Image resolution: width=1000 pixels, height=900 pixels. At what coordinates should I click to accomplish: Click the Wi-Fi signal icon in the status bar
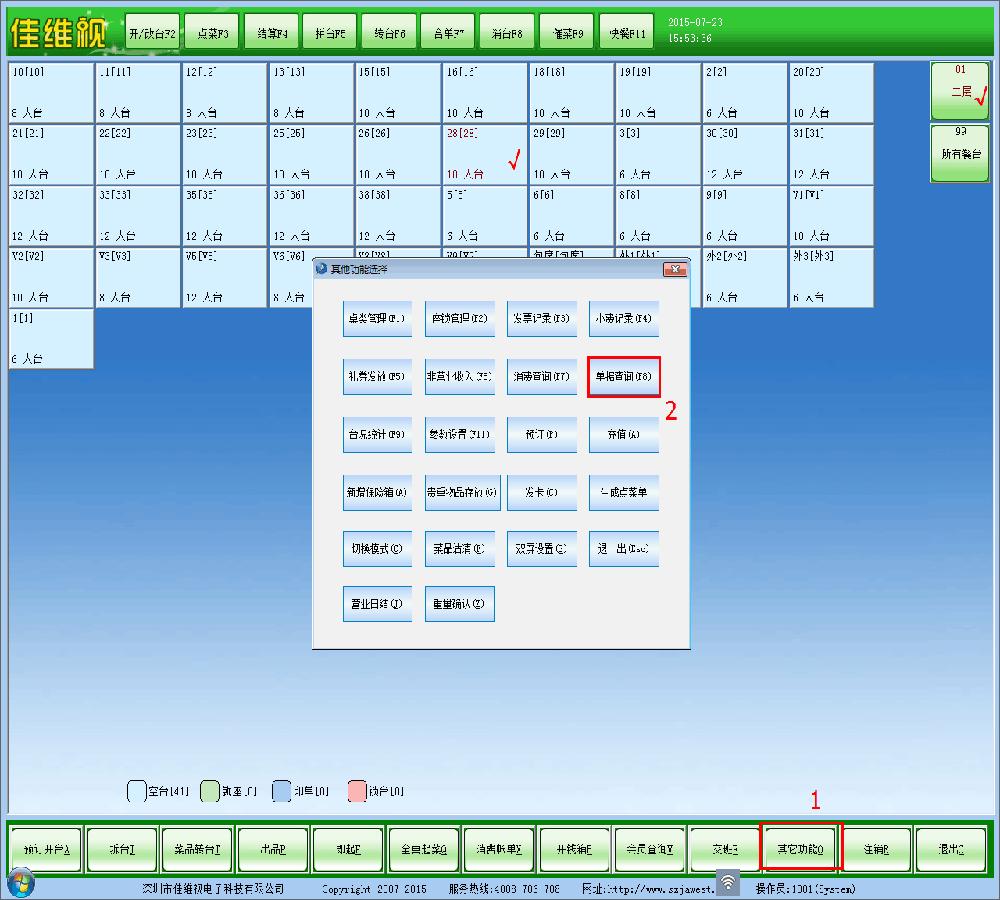[729, 882]
